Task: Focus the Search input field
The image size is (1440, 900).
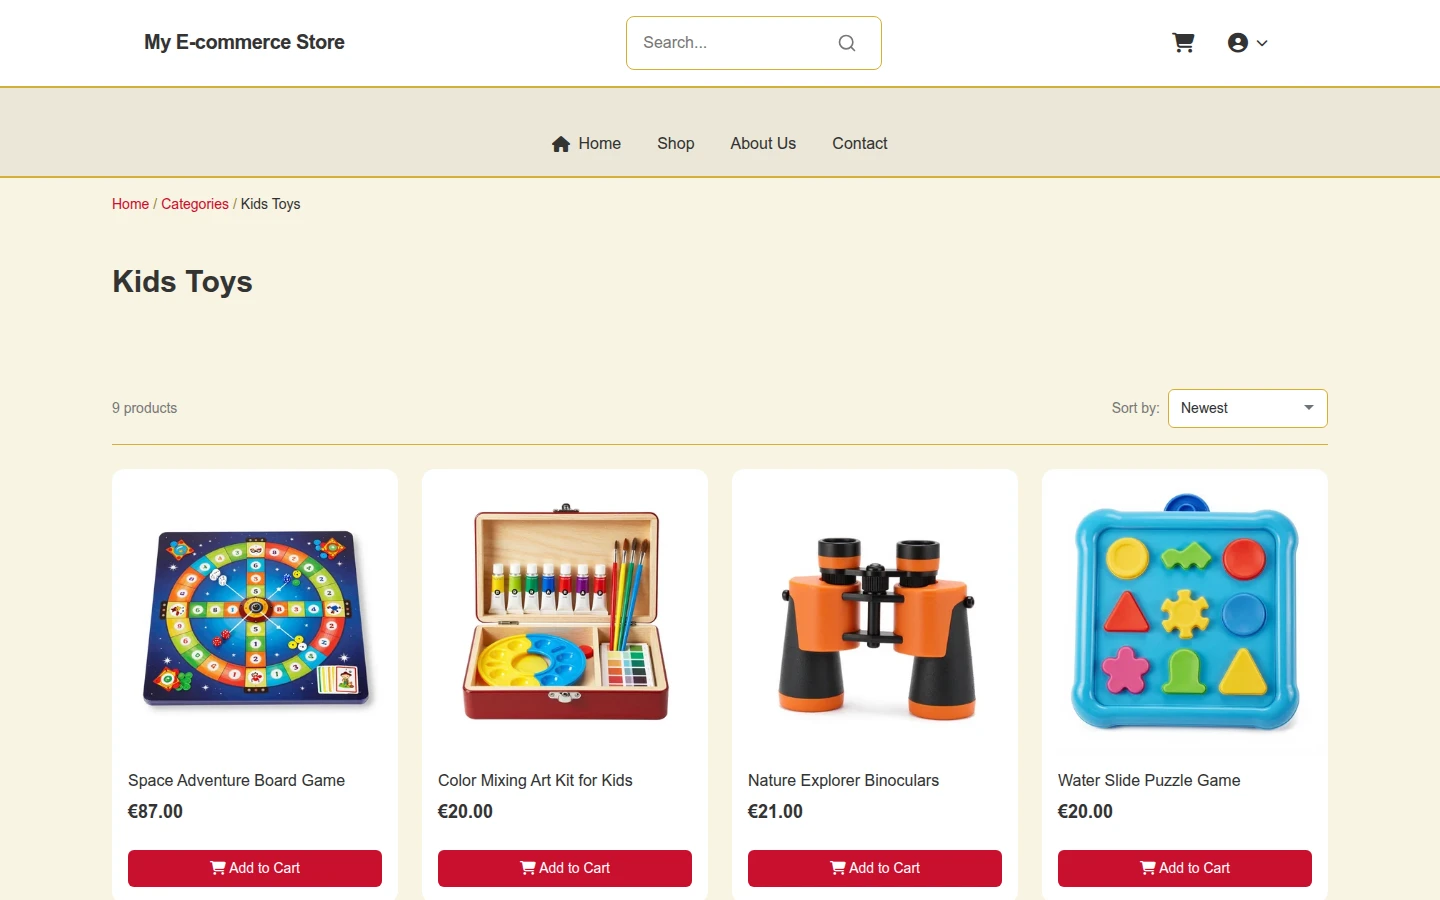Action: [x=735, y=43]
